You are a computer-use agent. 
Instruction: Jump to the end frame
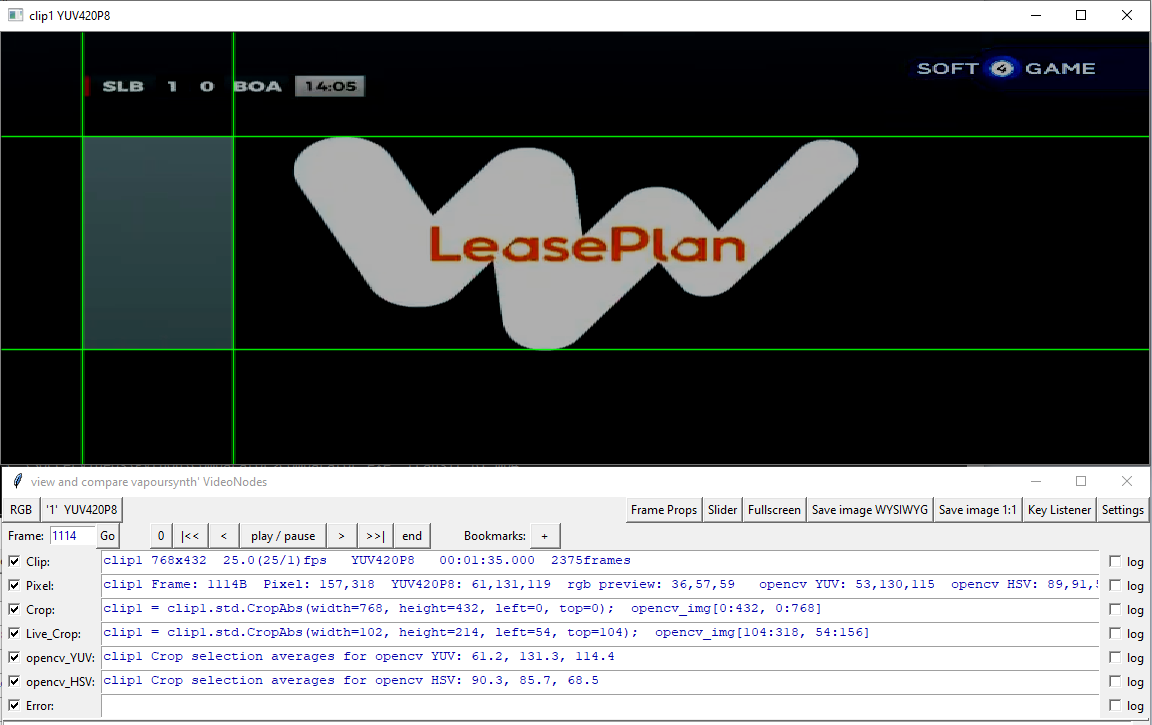click(x=411, y=535)
